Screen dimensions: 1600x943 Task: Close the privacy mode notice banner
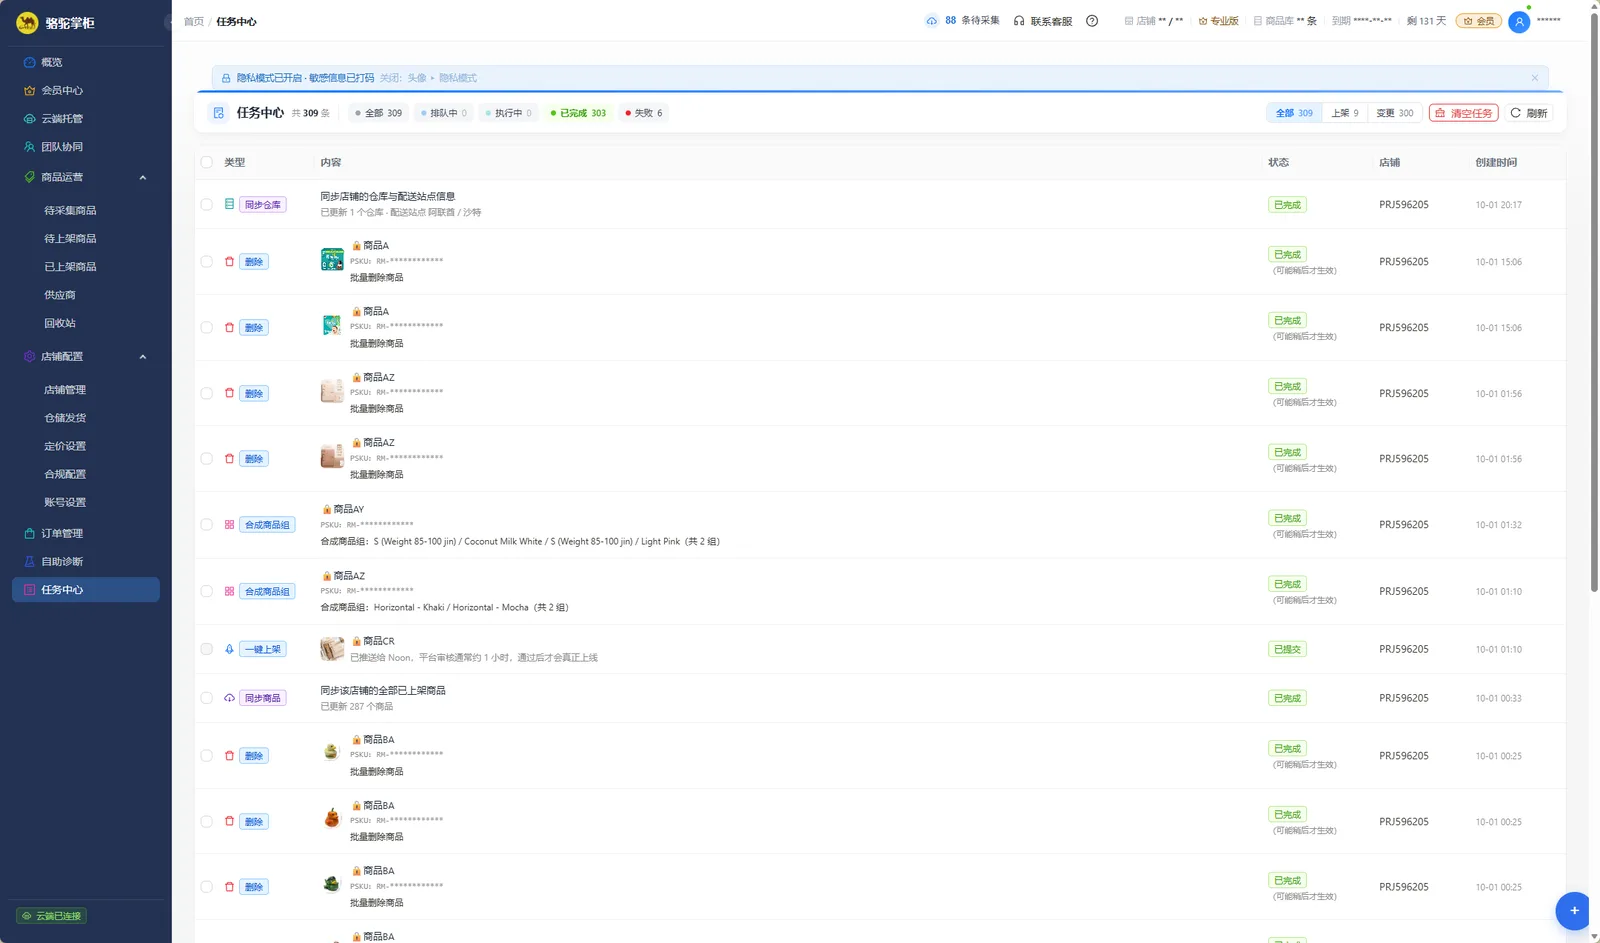[1535, 77]
